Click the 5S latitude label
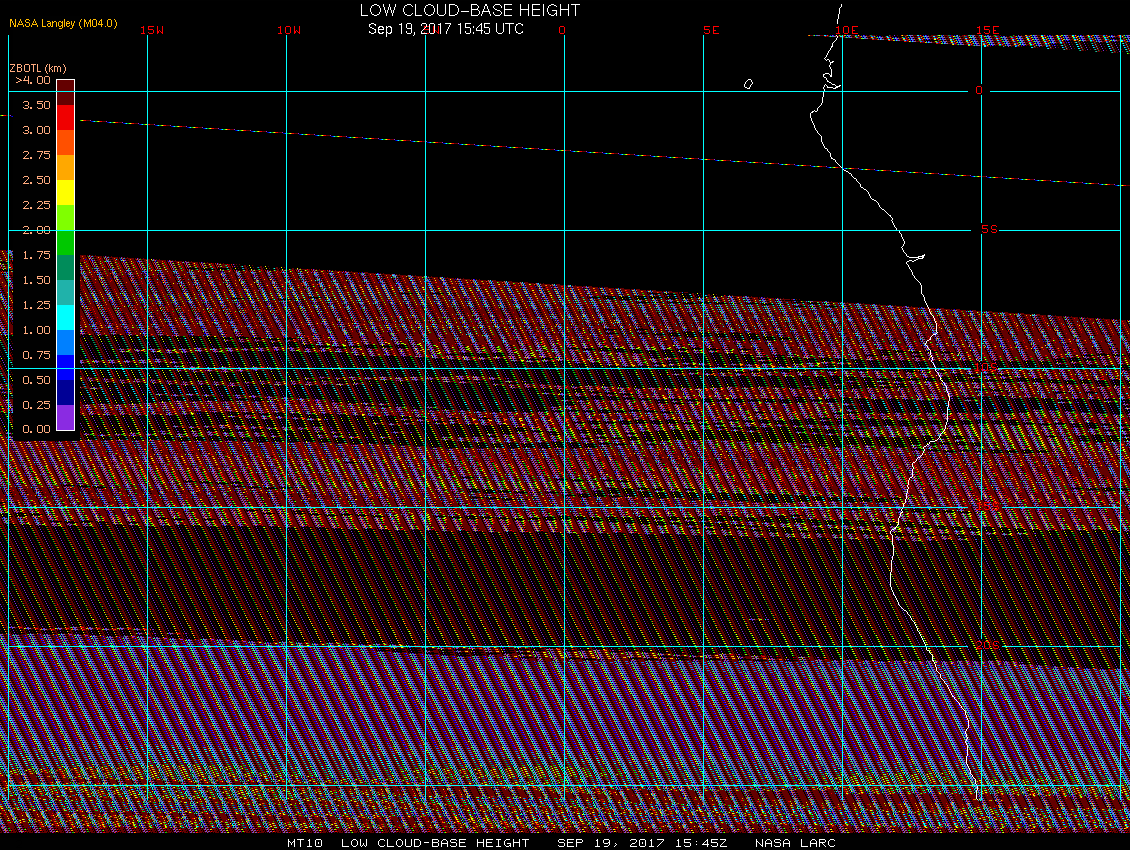Image resolution: width=1130 pixels, height=850 pixels. click(989, 230)
